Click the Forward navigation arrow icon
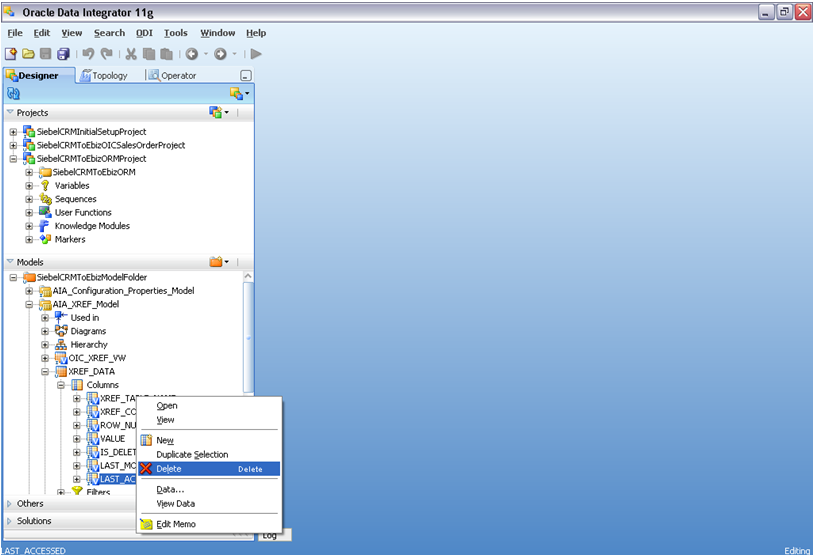This screenshot has height=555, width=815. [220, 54]
